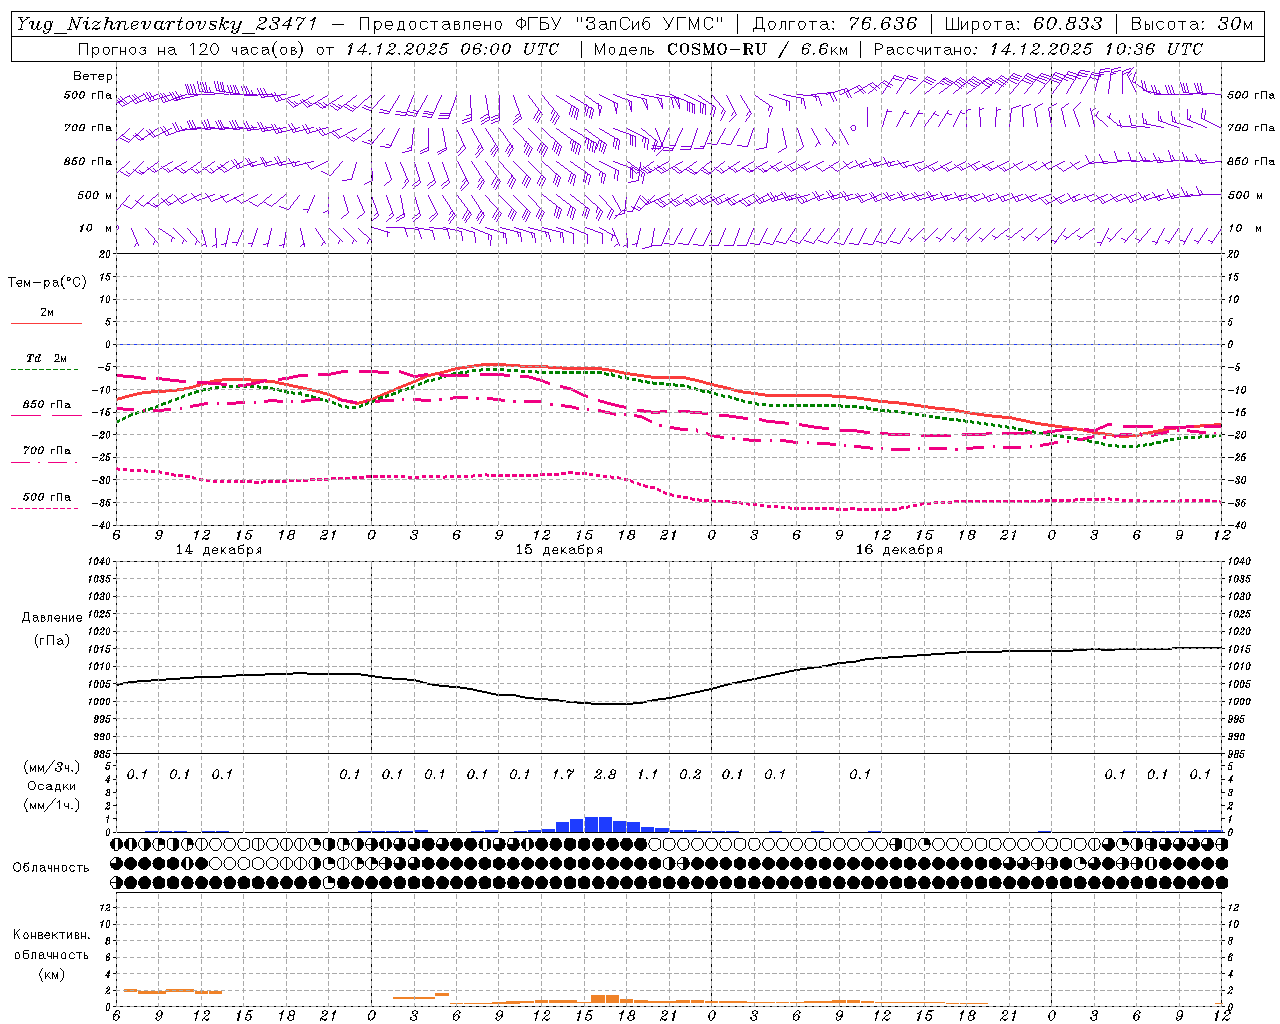The height and width of the screenshot is (1024, 1280).
Task: Click the Тем-ра(°C) temperature panel label
Action: tap(47, 283)
